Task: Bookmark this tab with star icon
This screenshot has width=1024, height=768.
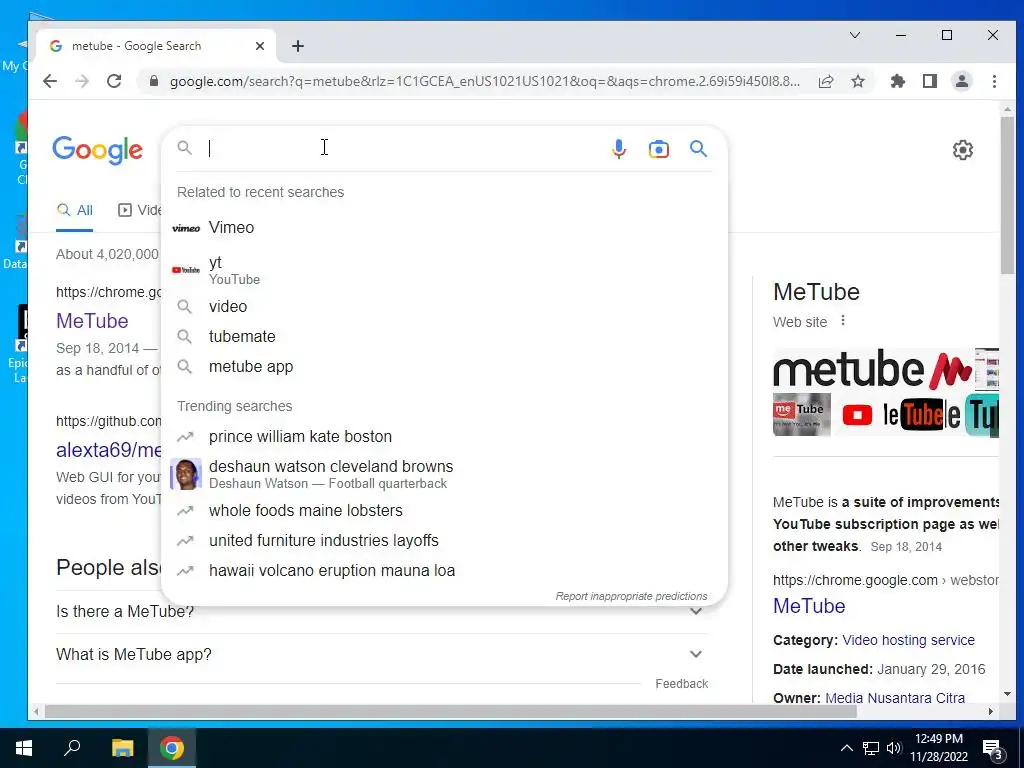Action: 858,81
